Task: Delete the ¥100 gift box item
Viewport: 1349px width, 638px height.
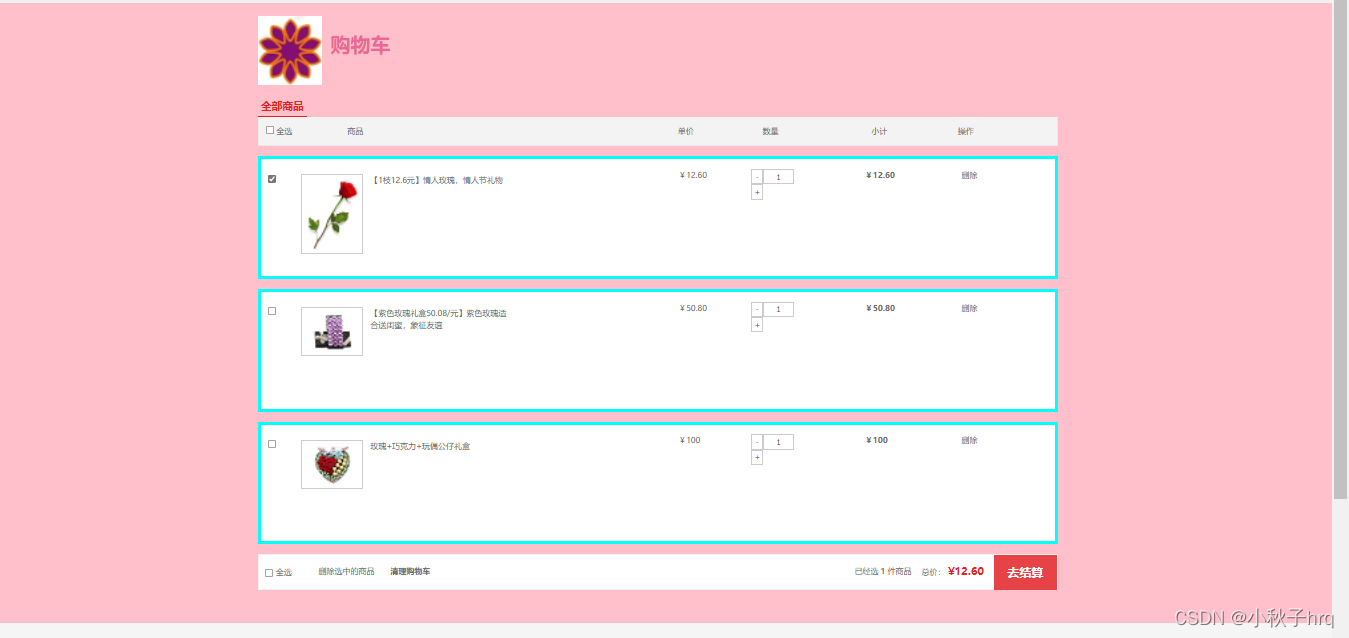Action: 969,440
